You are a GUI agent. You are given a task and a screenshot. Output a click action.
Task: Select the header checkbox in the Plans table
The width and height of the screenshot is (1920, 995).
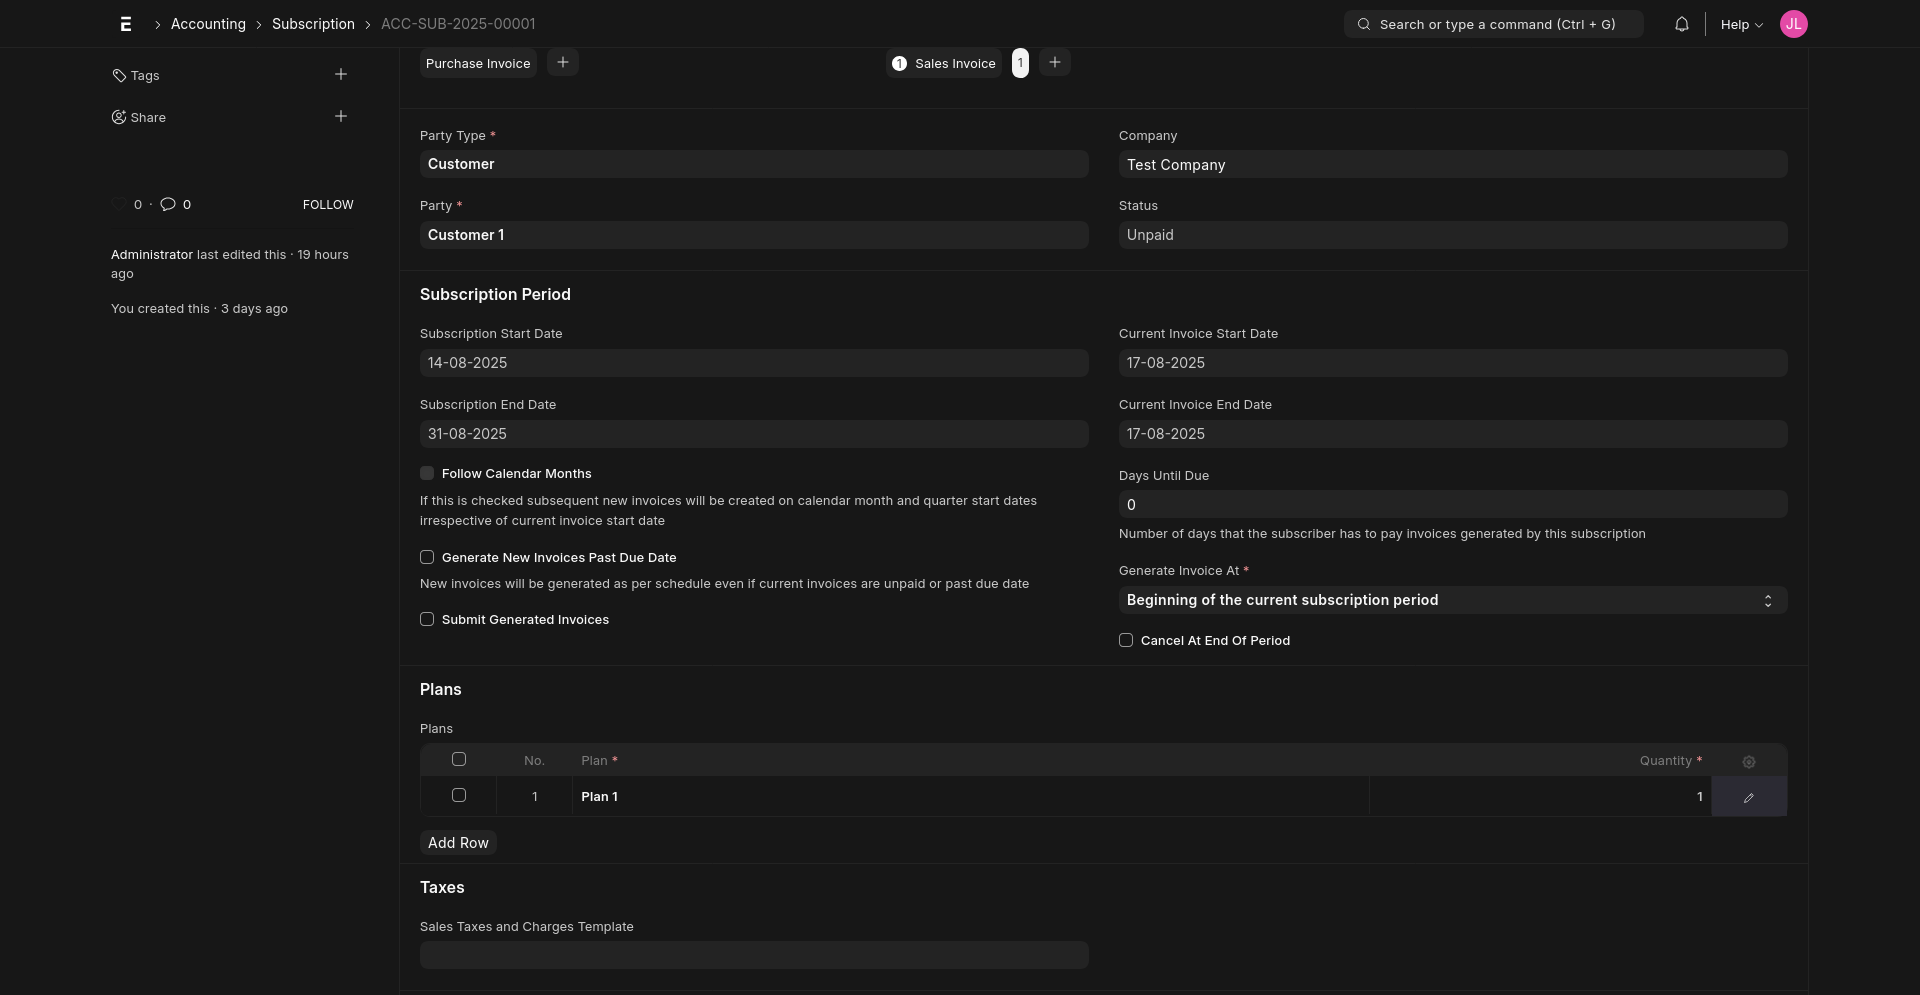point(458,759)
